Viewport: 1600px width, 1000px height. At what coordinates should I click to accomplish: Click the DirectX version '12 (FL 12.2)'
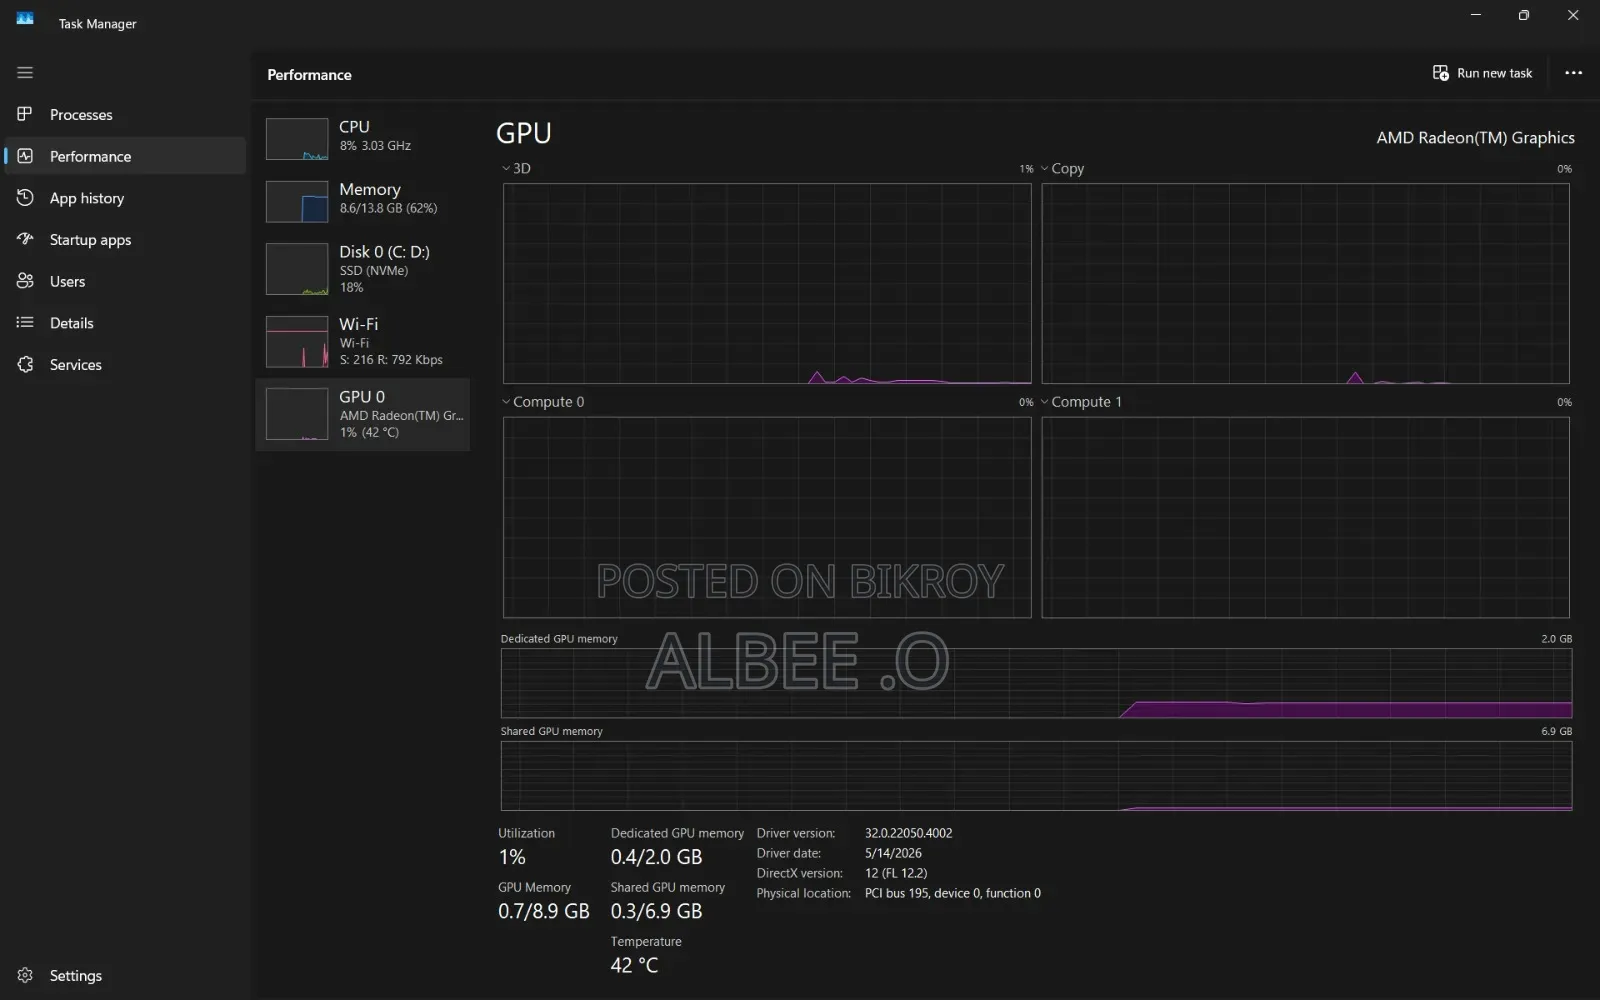pos(896,873)
